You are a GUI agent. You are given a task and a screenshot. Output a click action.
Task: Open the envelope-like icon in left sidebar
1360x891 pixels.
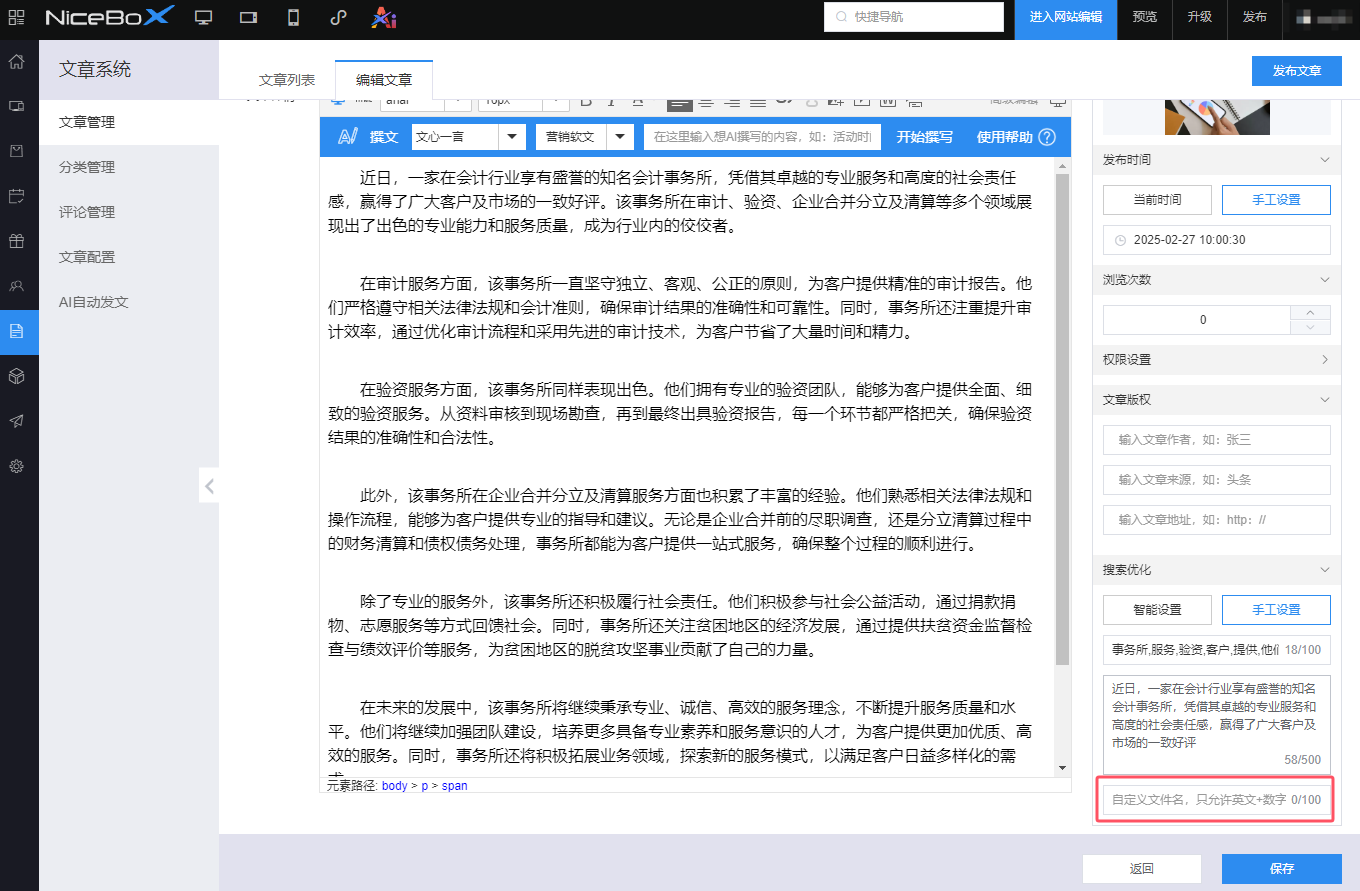(x=16, y=151)
